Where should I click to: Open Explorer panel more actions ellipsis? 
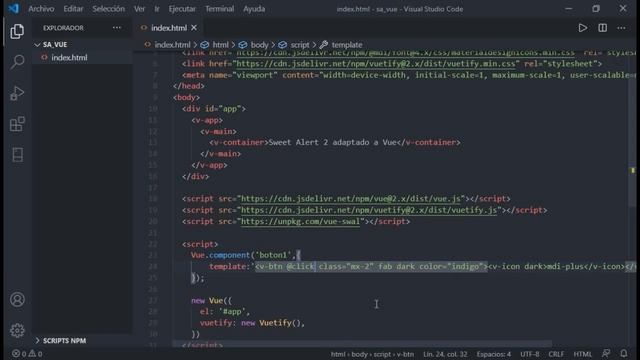(117, 28)
